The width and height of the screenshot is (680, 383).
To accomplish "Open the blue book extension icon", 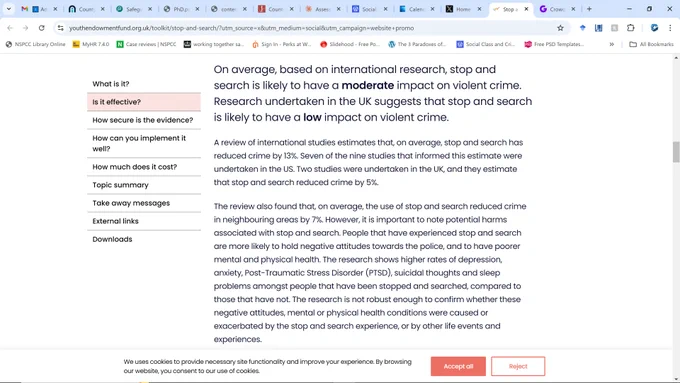I will [598, 28].
